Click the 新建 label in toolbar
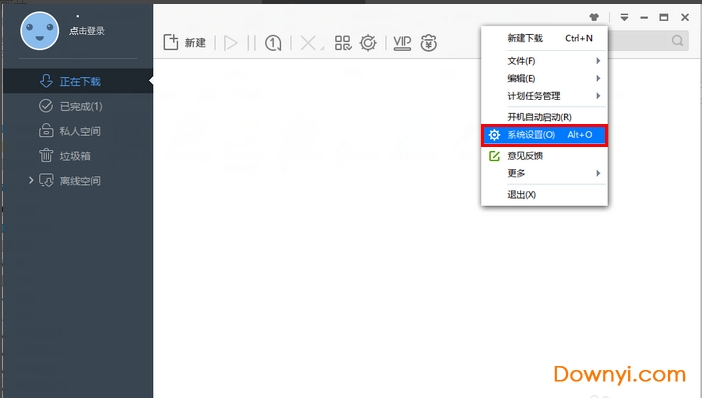The width and height of the screenshot is (702, 398). click(x=195, y=43)
